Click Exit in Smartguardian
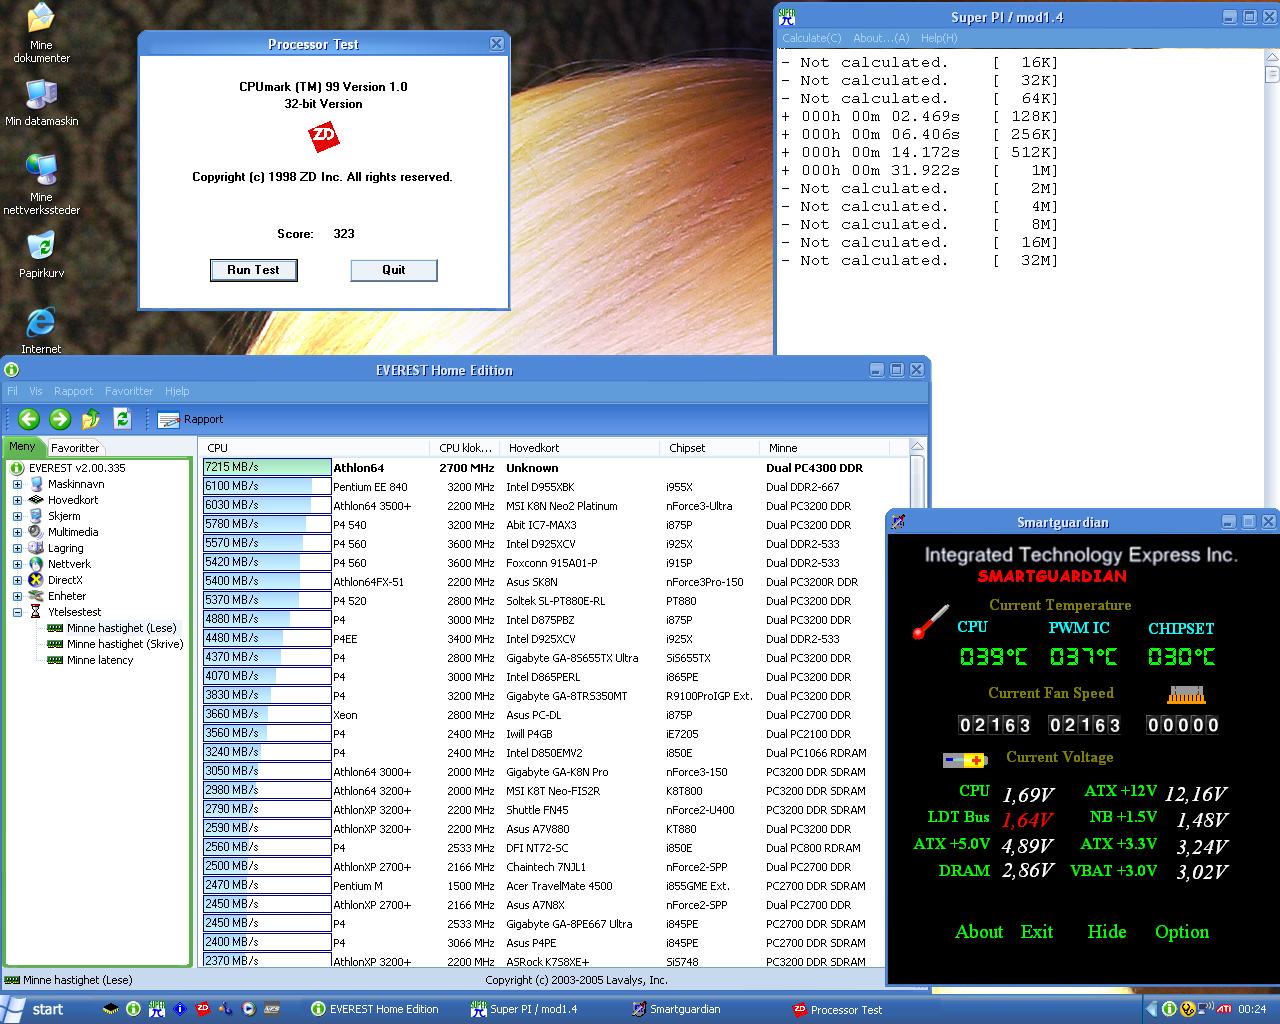 1037,932
